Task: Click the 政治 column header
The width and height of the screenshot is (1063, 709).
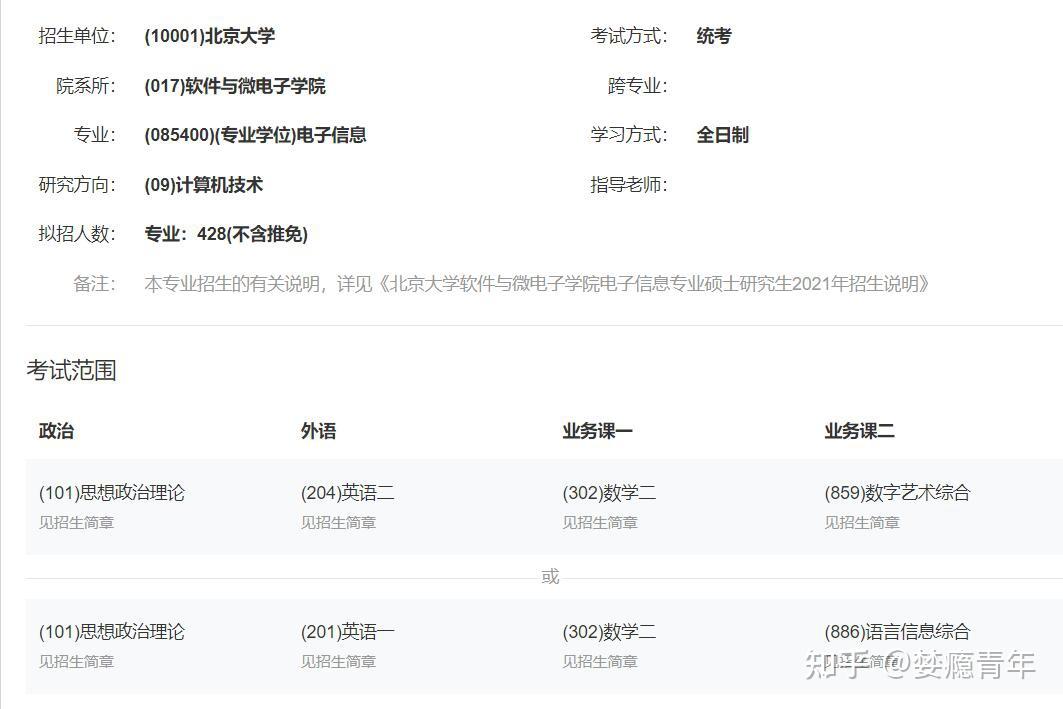Action: coord(56,430)
